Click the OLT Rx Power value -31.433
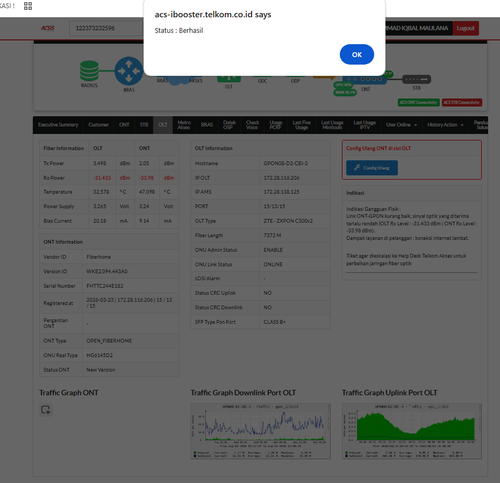The image size is (500, 483). (102, 178)
